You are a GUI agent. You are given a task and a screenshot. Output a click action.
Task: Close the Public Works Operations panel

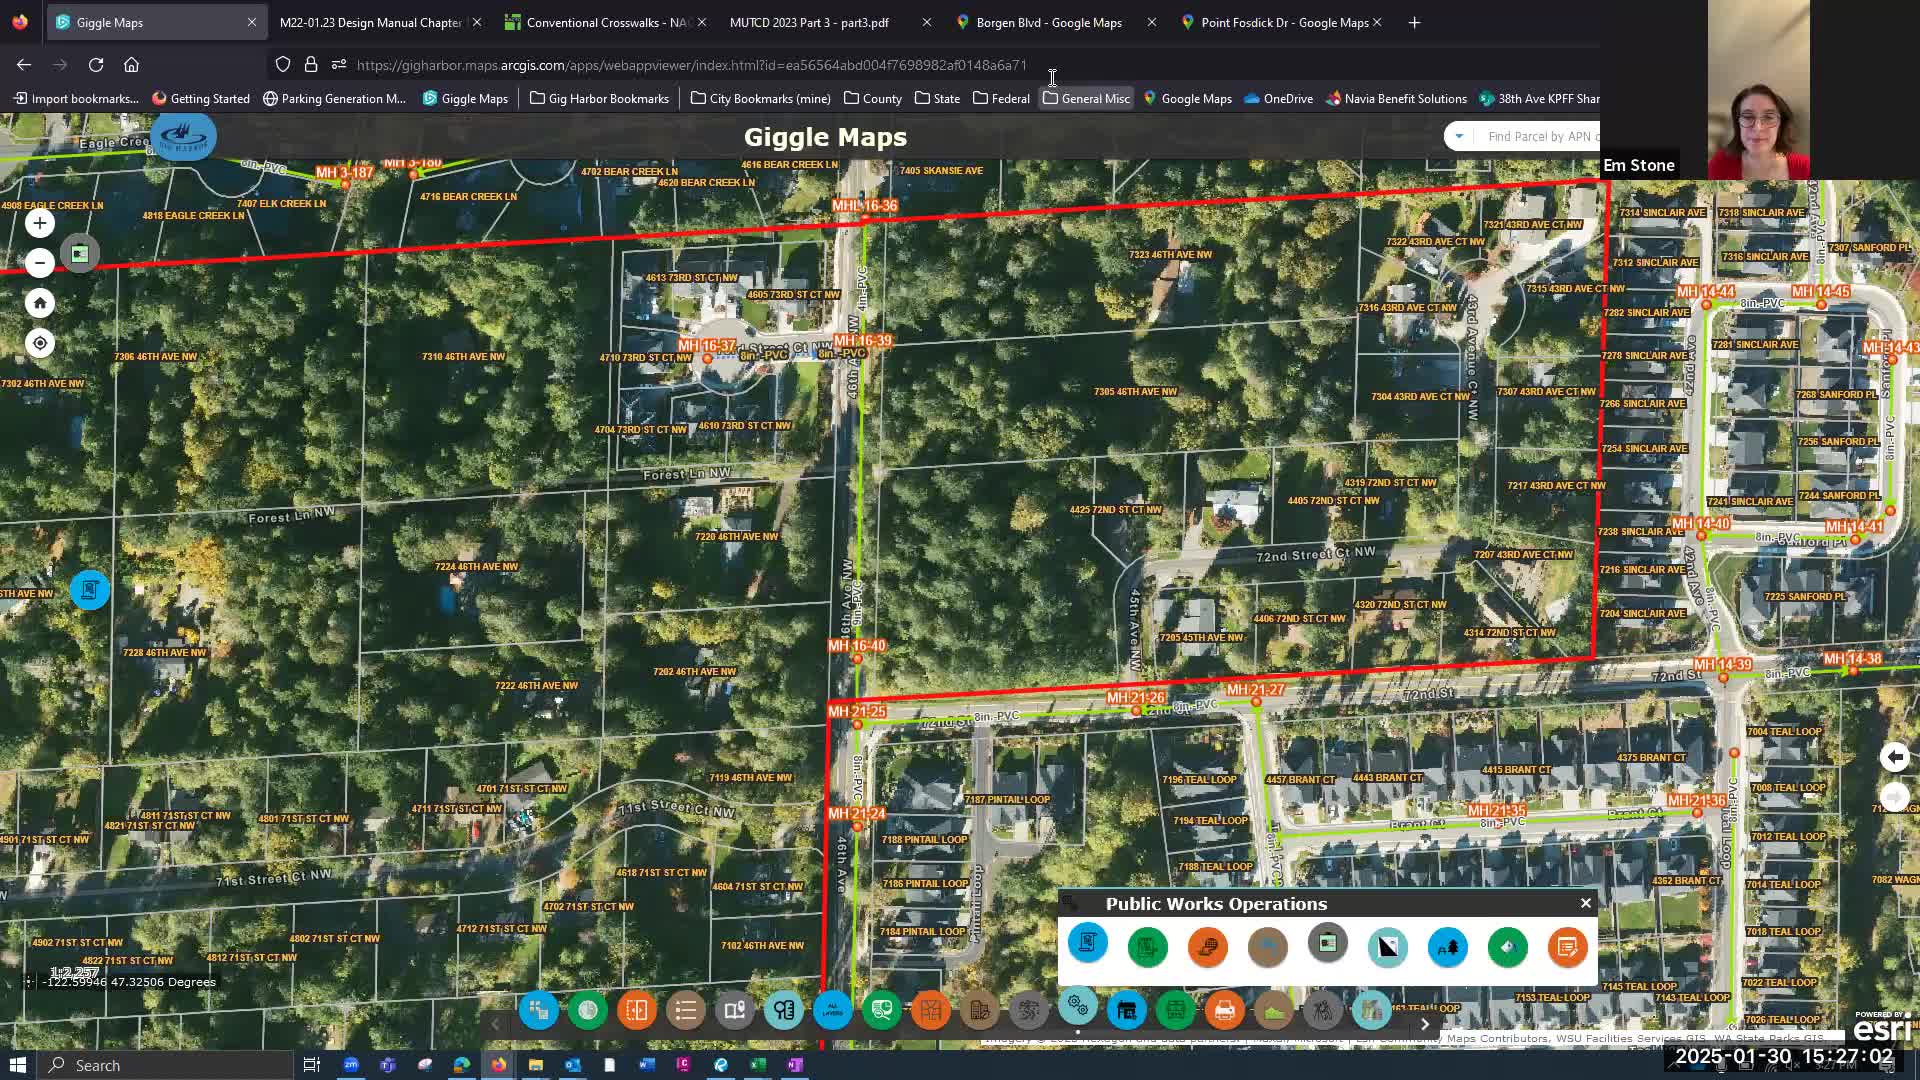[1585, 903]
